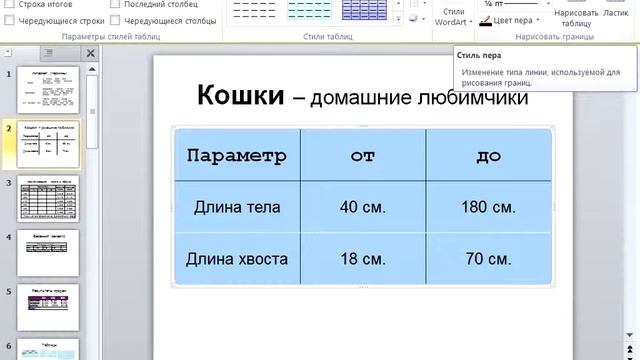Click the Стили таблиц group label

(x=328, y=37)
